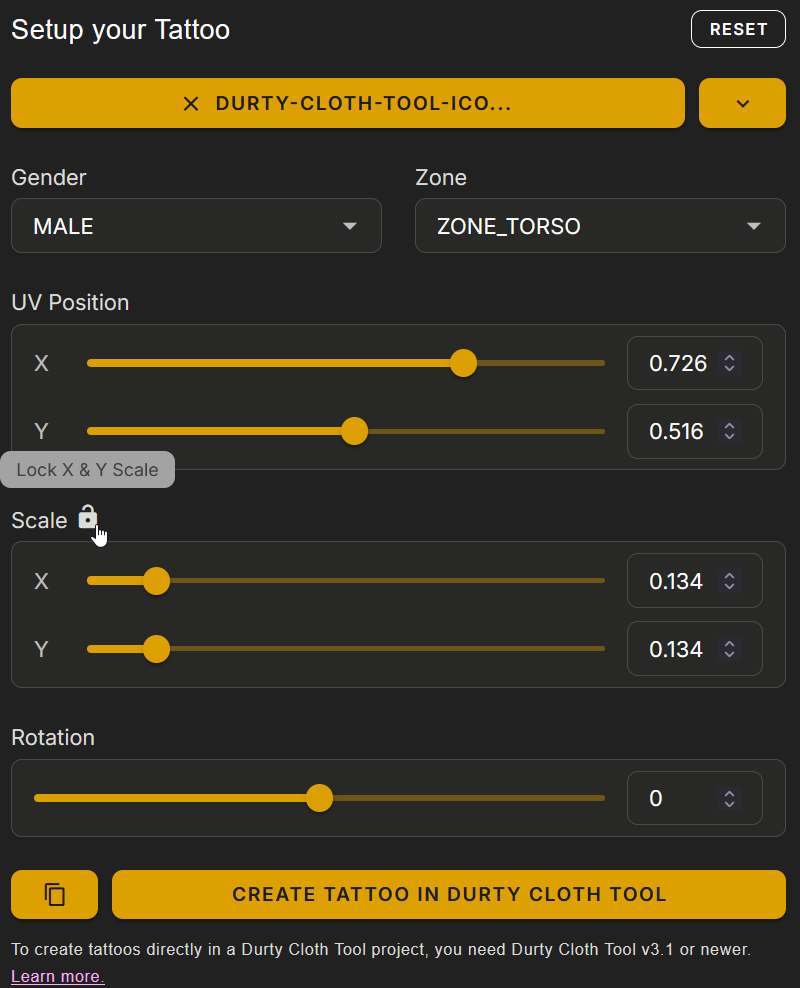
Task: Remove the selected file via X icon
Action: click(191, 104)
